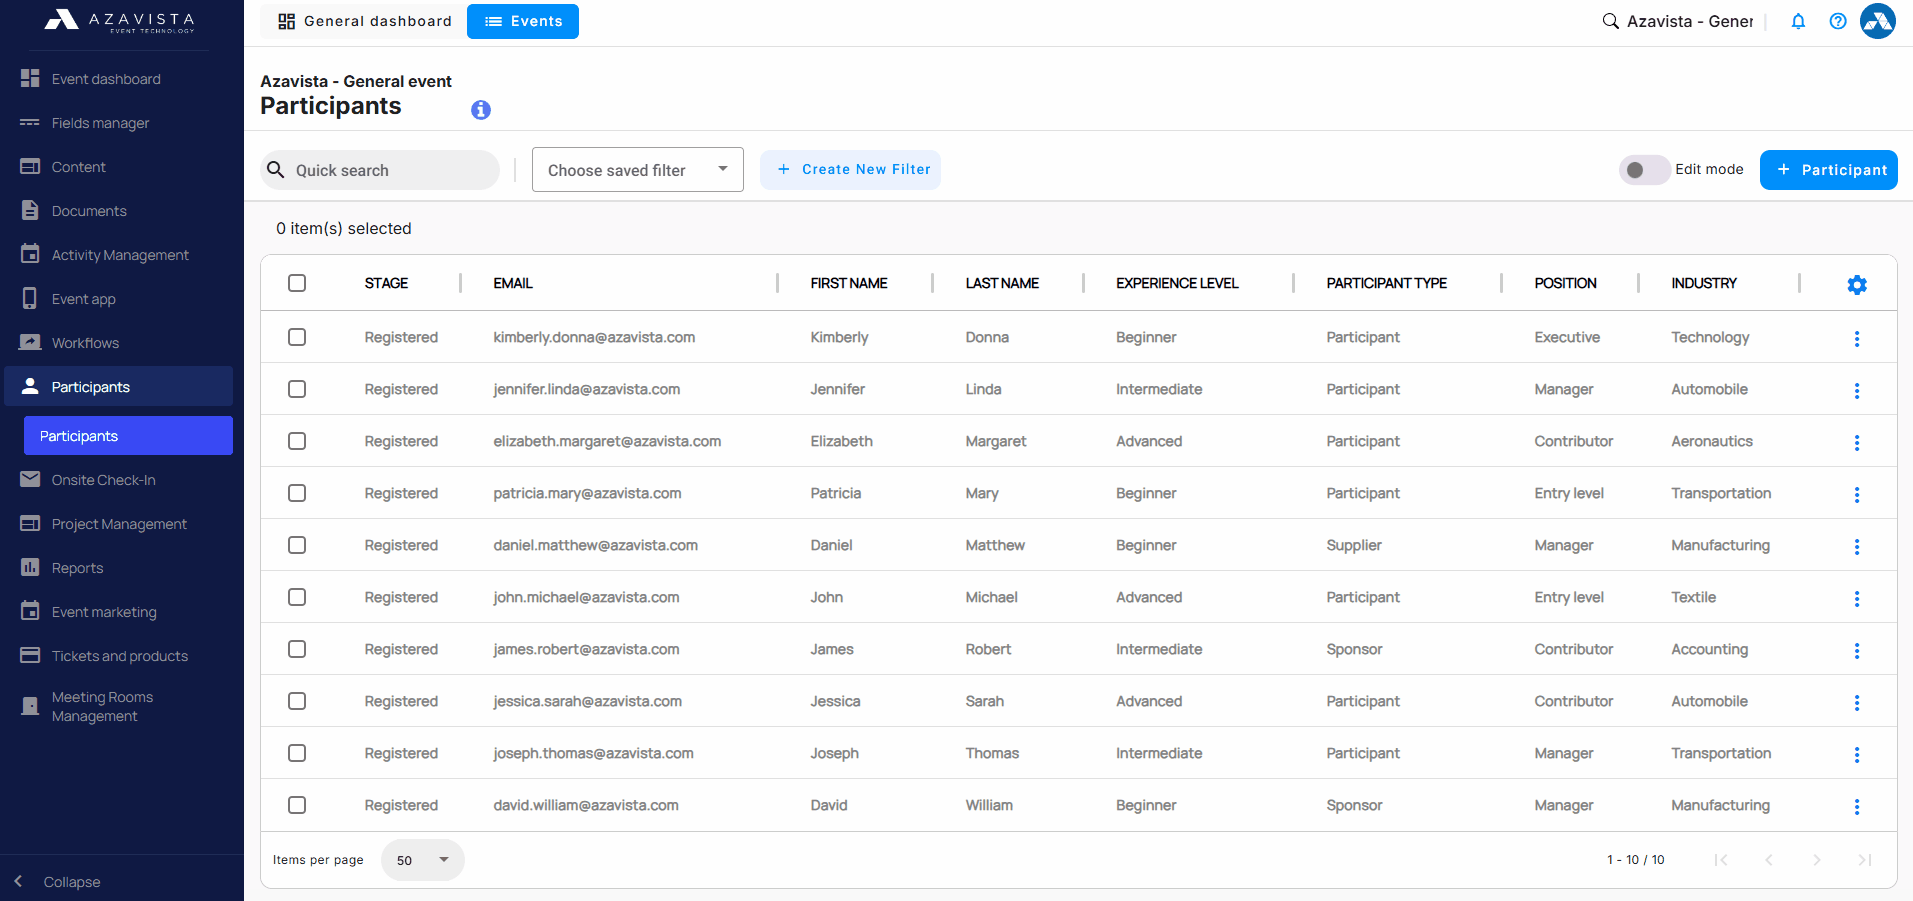Viewport: 1913px width, 901px height.
Task: Open the notifications bell icon
Action: (x=1798, y=21)
